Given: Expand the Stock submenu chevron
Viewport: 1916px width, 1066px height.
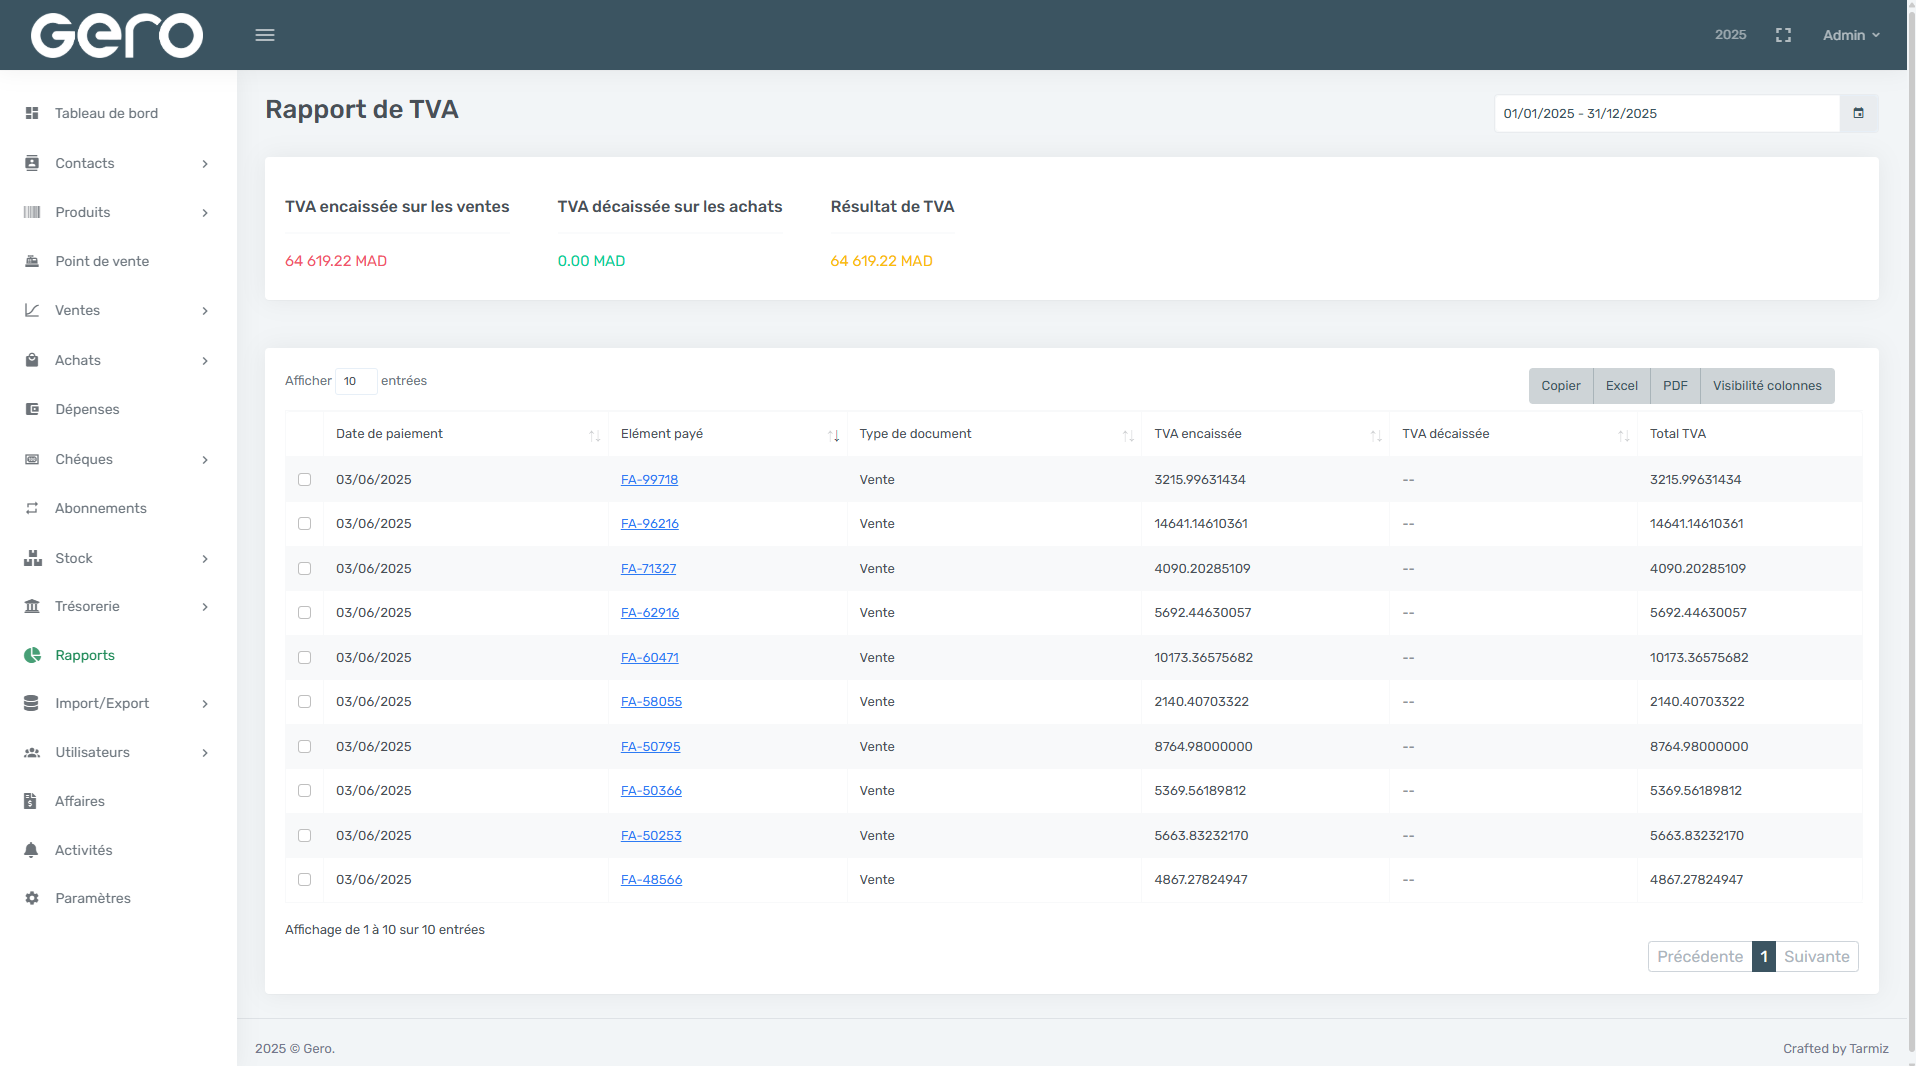Looking at the screenshot, I should tap(205, 559).
